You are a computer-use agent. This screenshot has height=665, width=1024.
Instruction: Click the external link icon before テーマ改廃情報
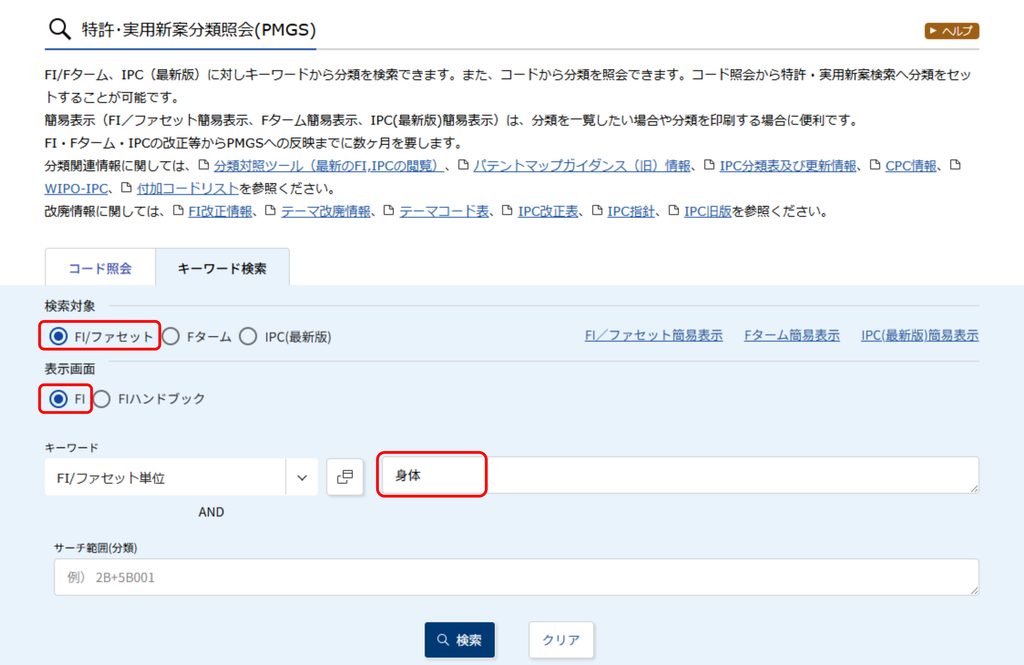coord(270,211)
